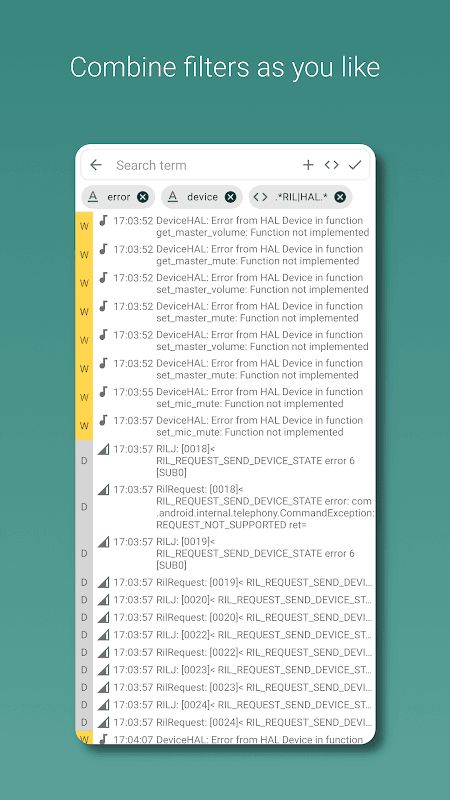Open the 17:03:57 set_mic_mute DeviceHAL log entry
Screen dimensions: 450x800
pos(226,426)
